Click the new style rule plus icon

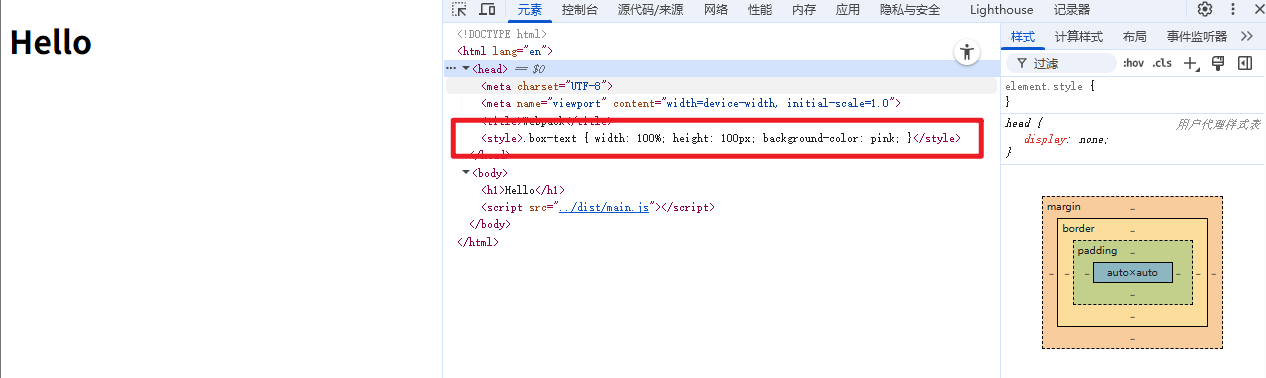pos(1191,63)
